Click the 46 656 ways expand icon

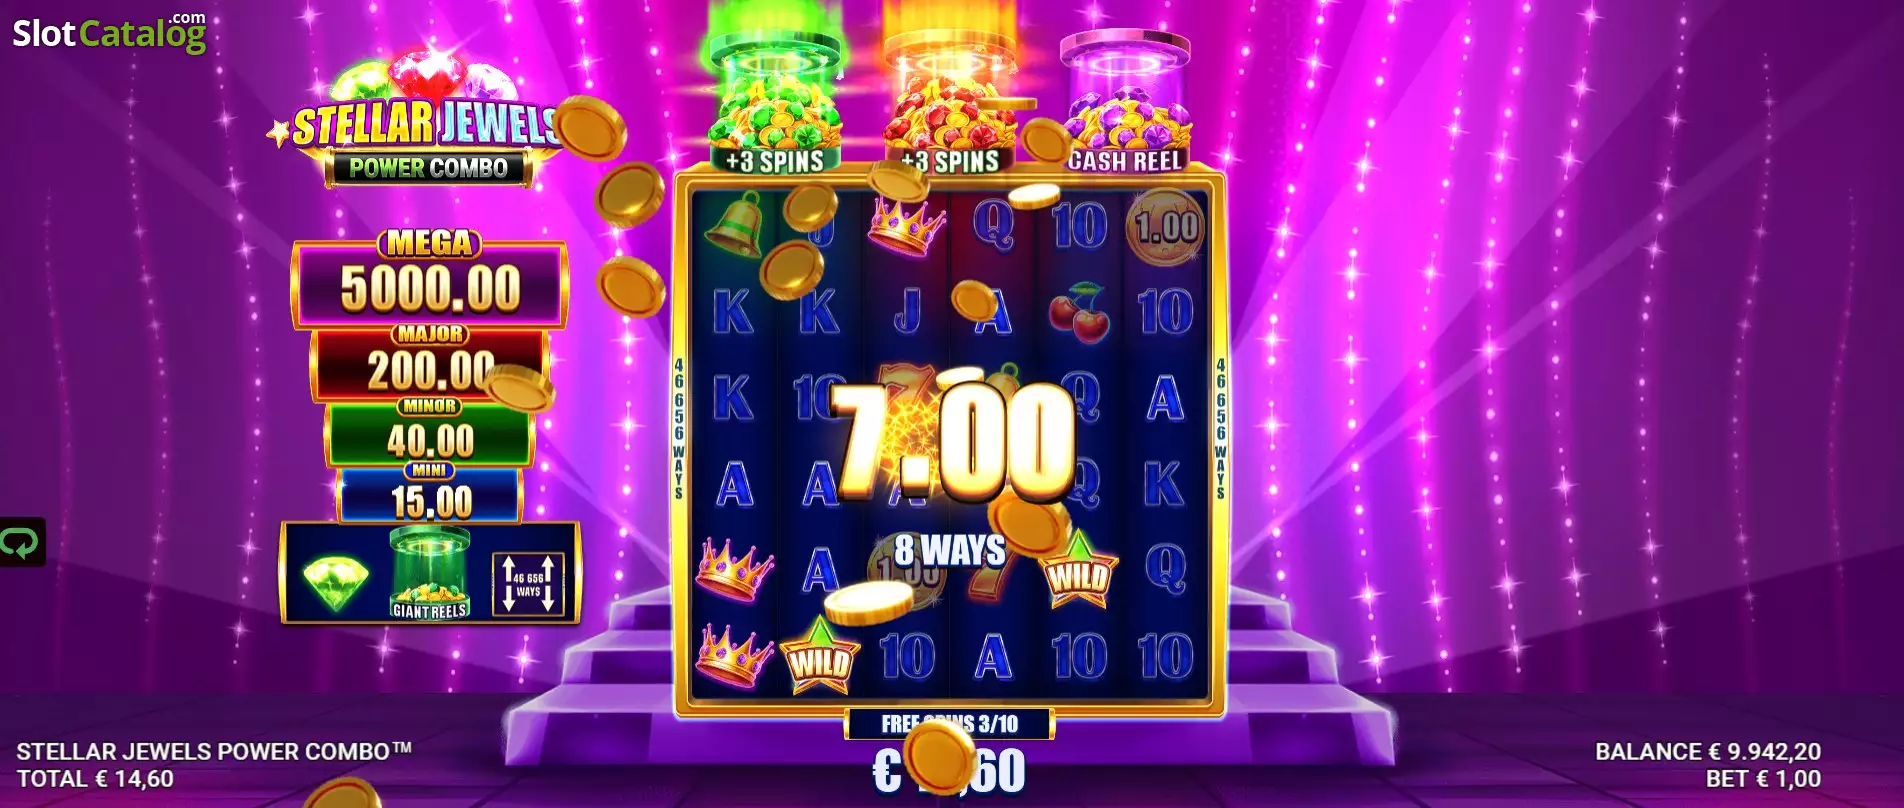(528, 585)
